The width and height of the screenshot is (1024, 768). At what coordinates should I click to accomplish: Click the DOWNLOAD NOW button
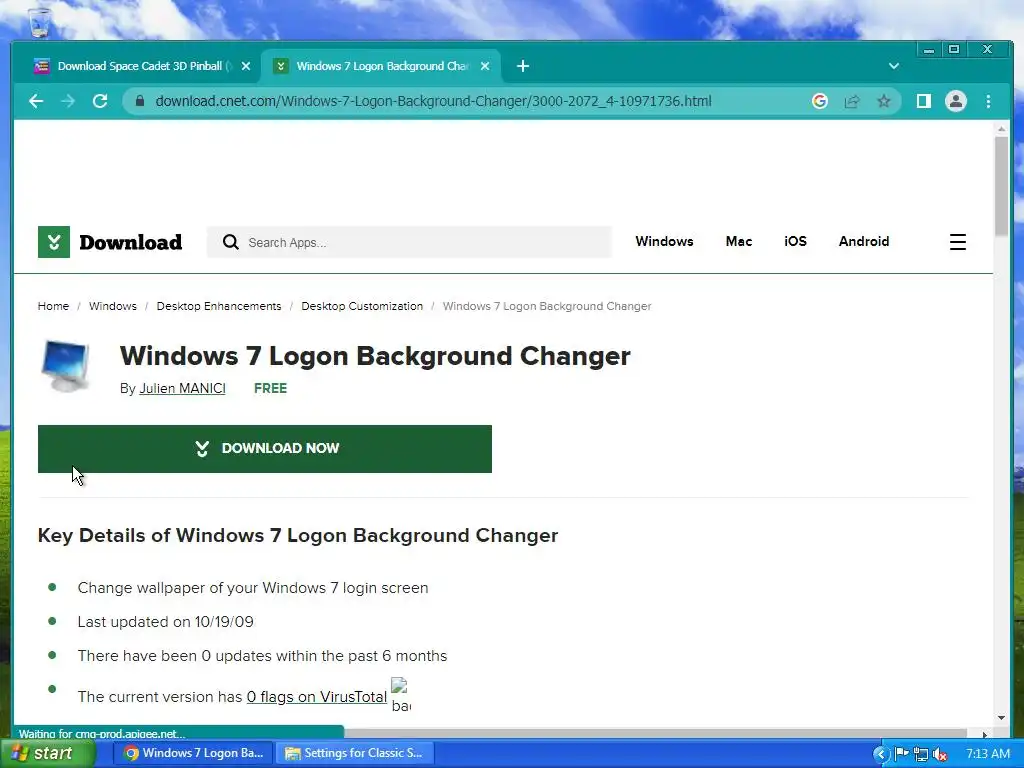tap(264, 449)
